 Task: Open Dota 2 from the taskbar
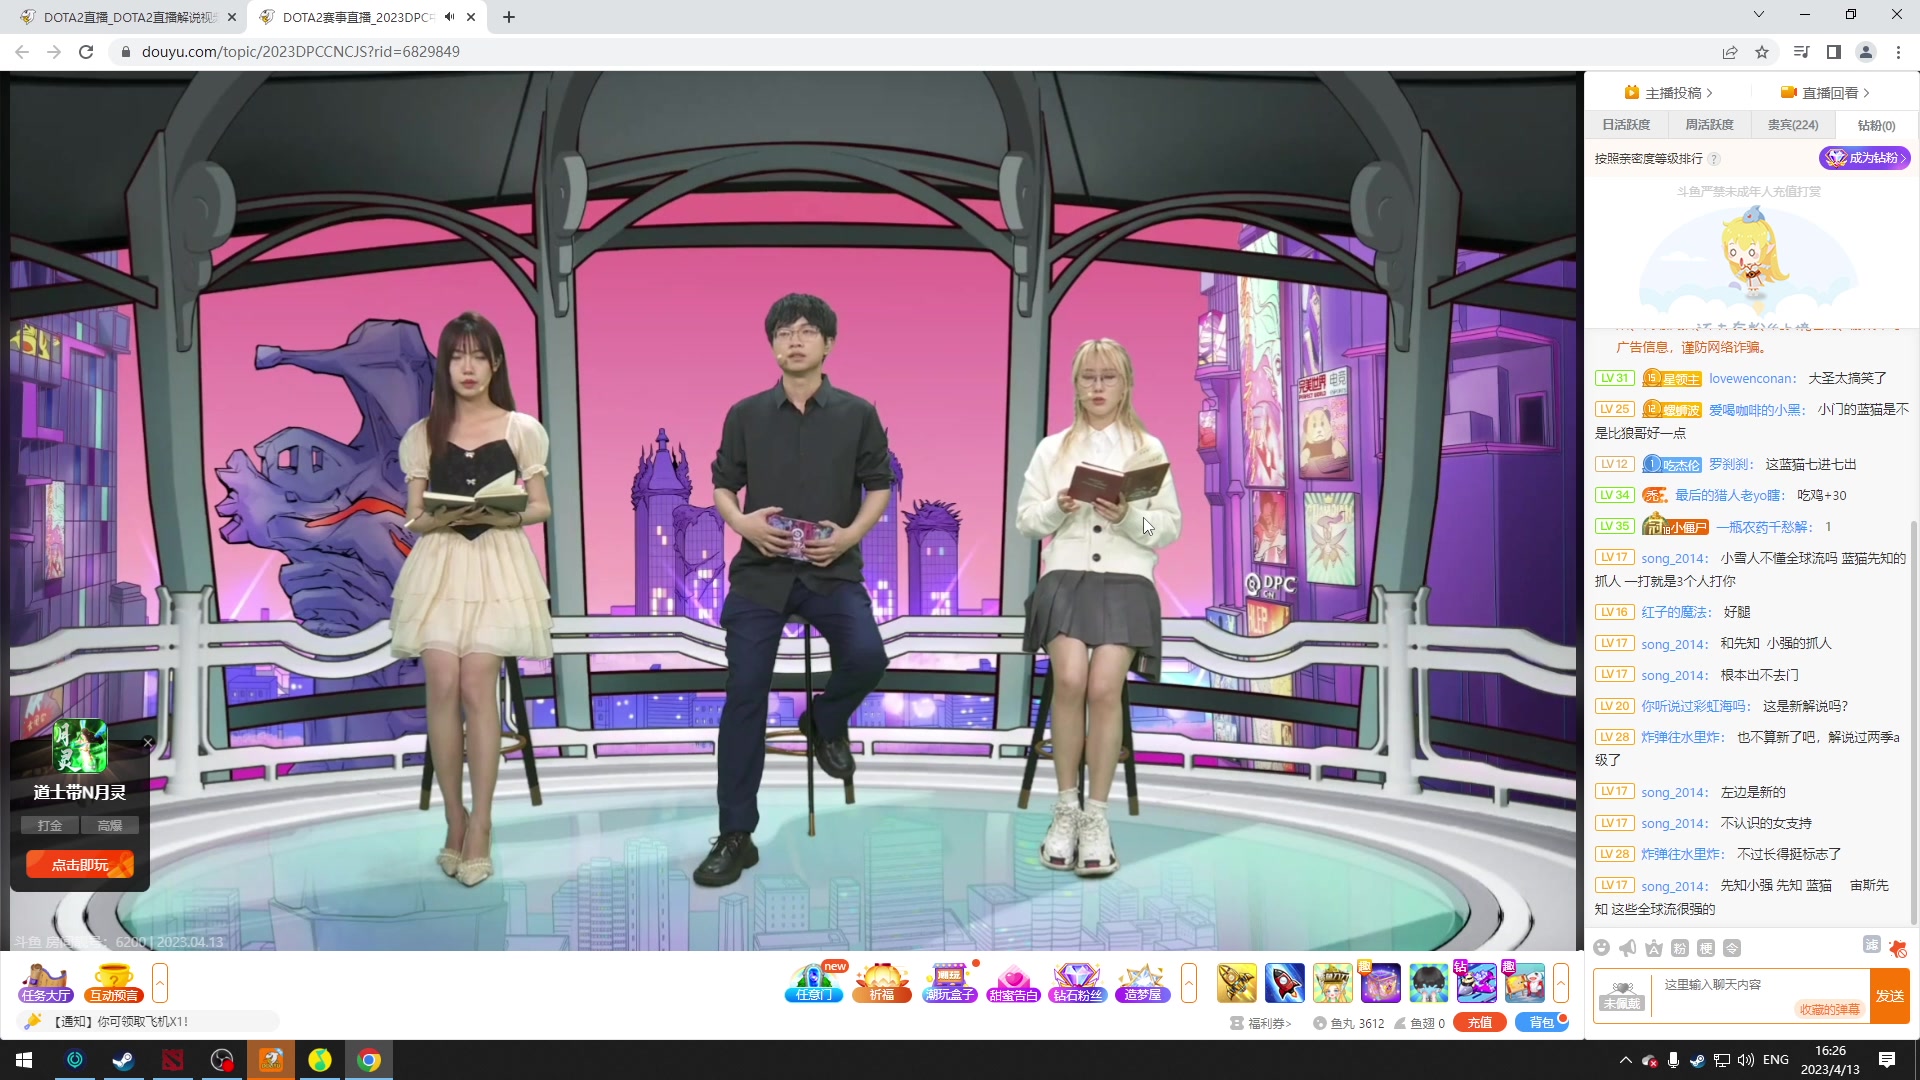click(x=172, y=1060)
